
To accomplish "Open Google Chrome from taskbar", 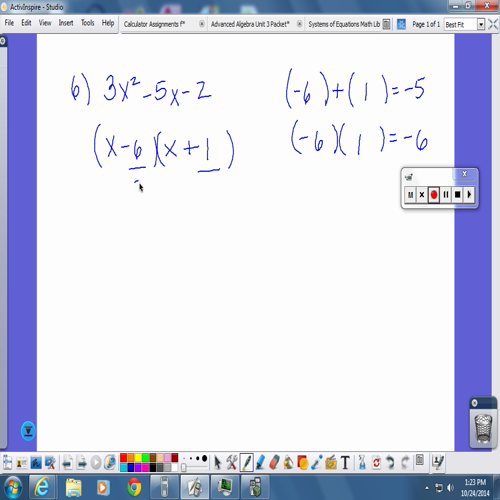I will 134,488.
